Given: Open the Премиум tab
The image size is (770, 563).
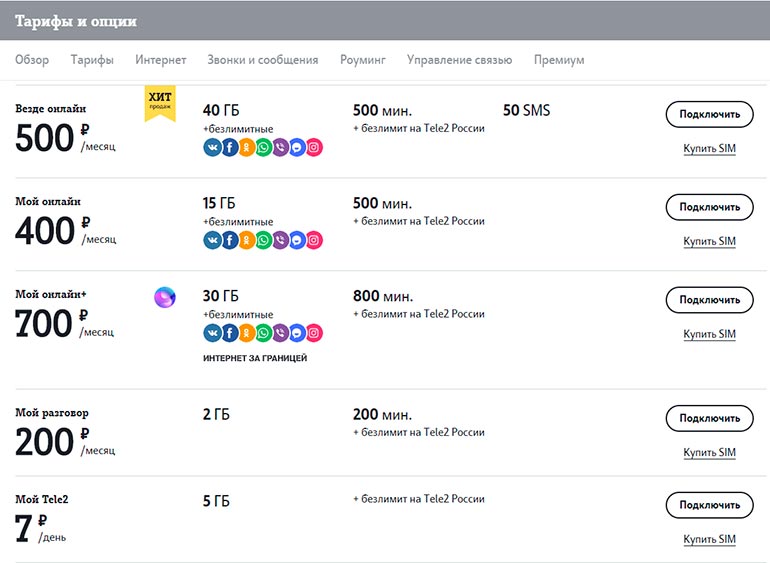Looking at the screenshot, I should point(559,60).
